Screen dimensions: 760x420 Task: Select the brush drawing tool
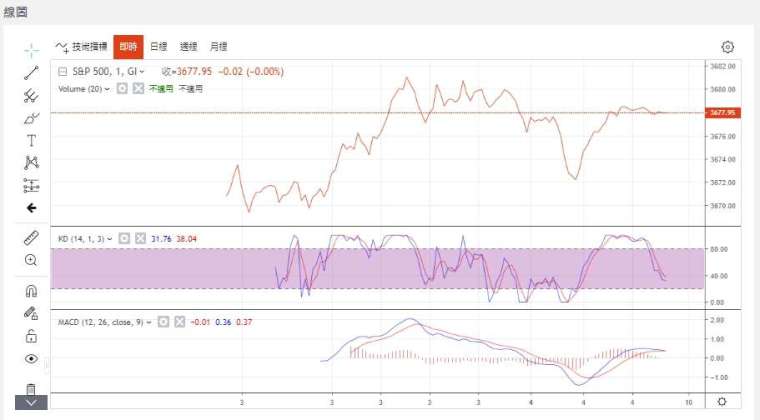(32, 118)
